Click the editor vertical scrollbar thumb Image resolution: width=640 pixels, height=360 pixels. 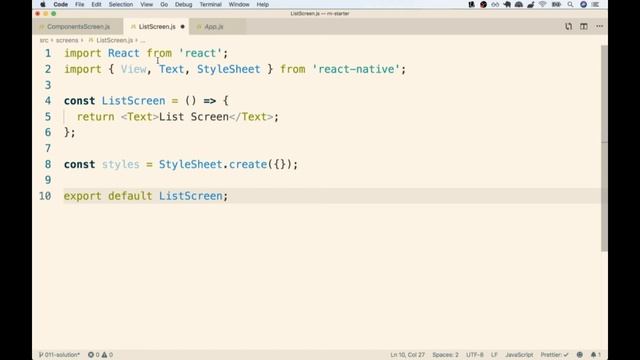coord(604,148)
